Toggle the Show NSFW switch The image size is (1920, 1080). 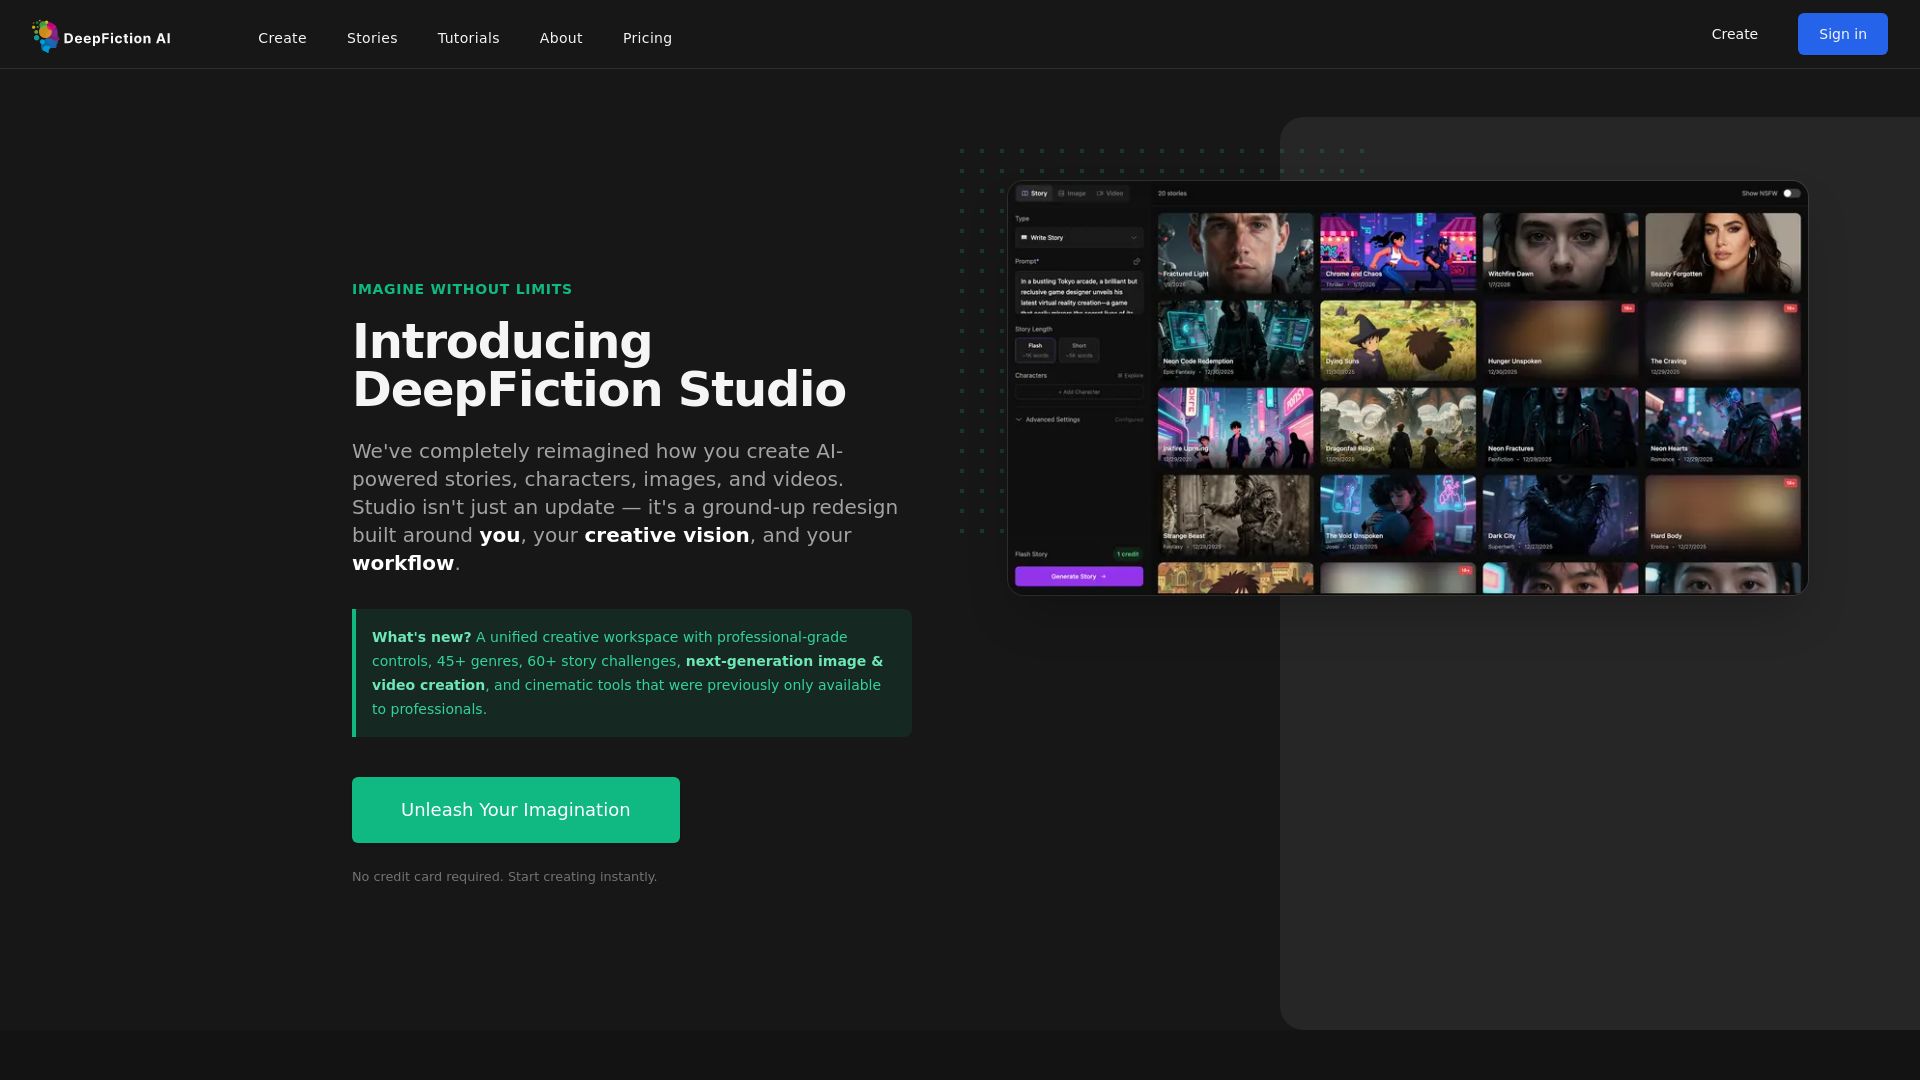coord(1791,194)
